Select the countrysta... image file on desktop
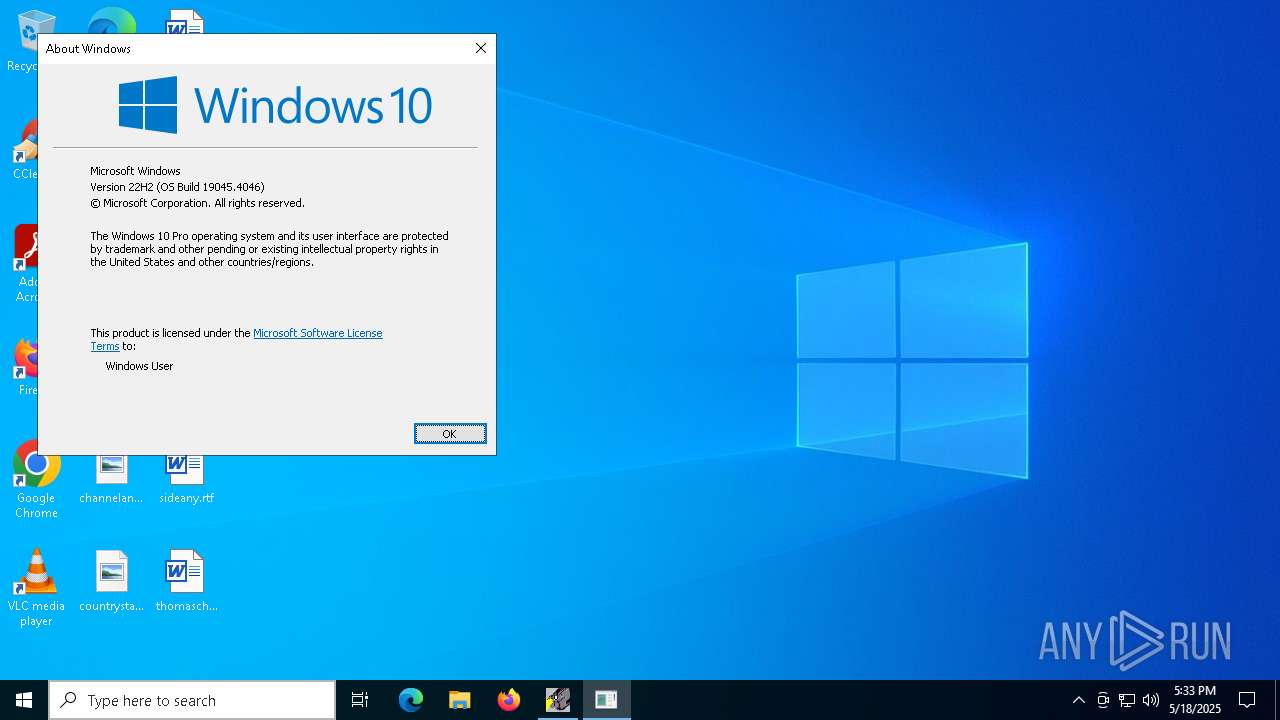The height and width of the screenshot is (720, 1280). tap(111, 581)
